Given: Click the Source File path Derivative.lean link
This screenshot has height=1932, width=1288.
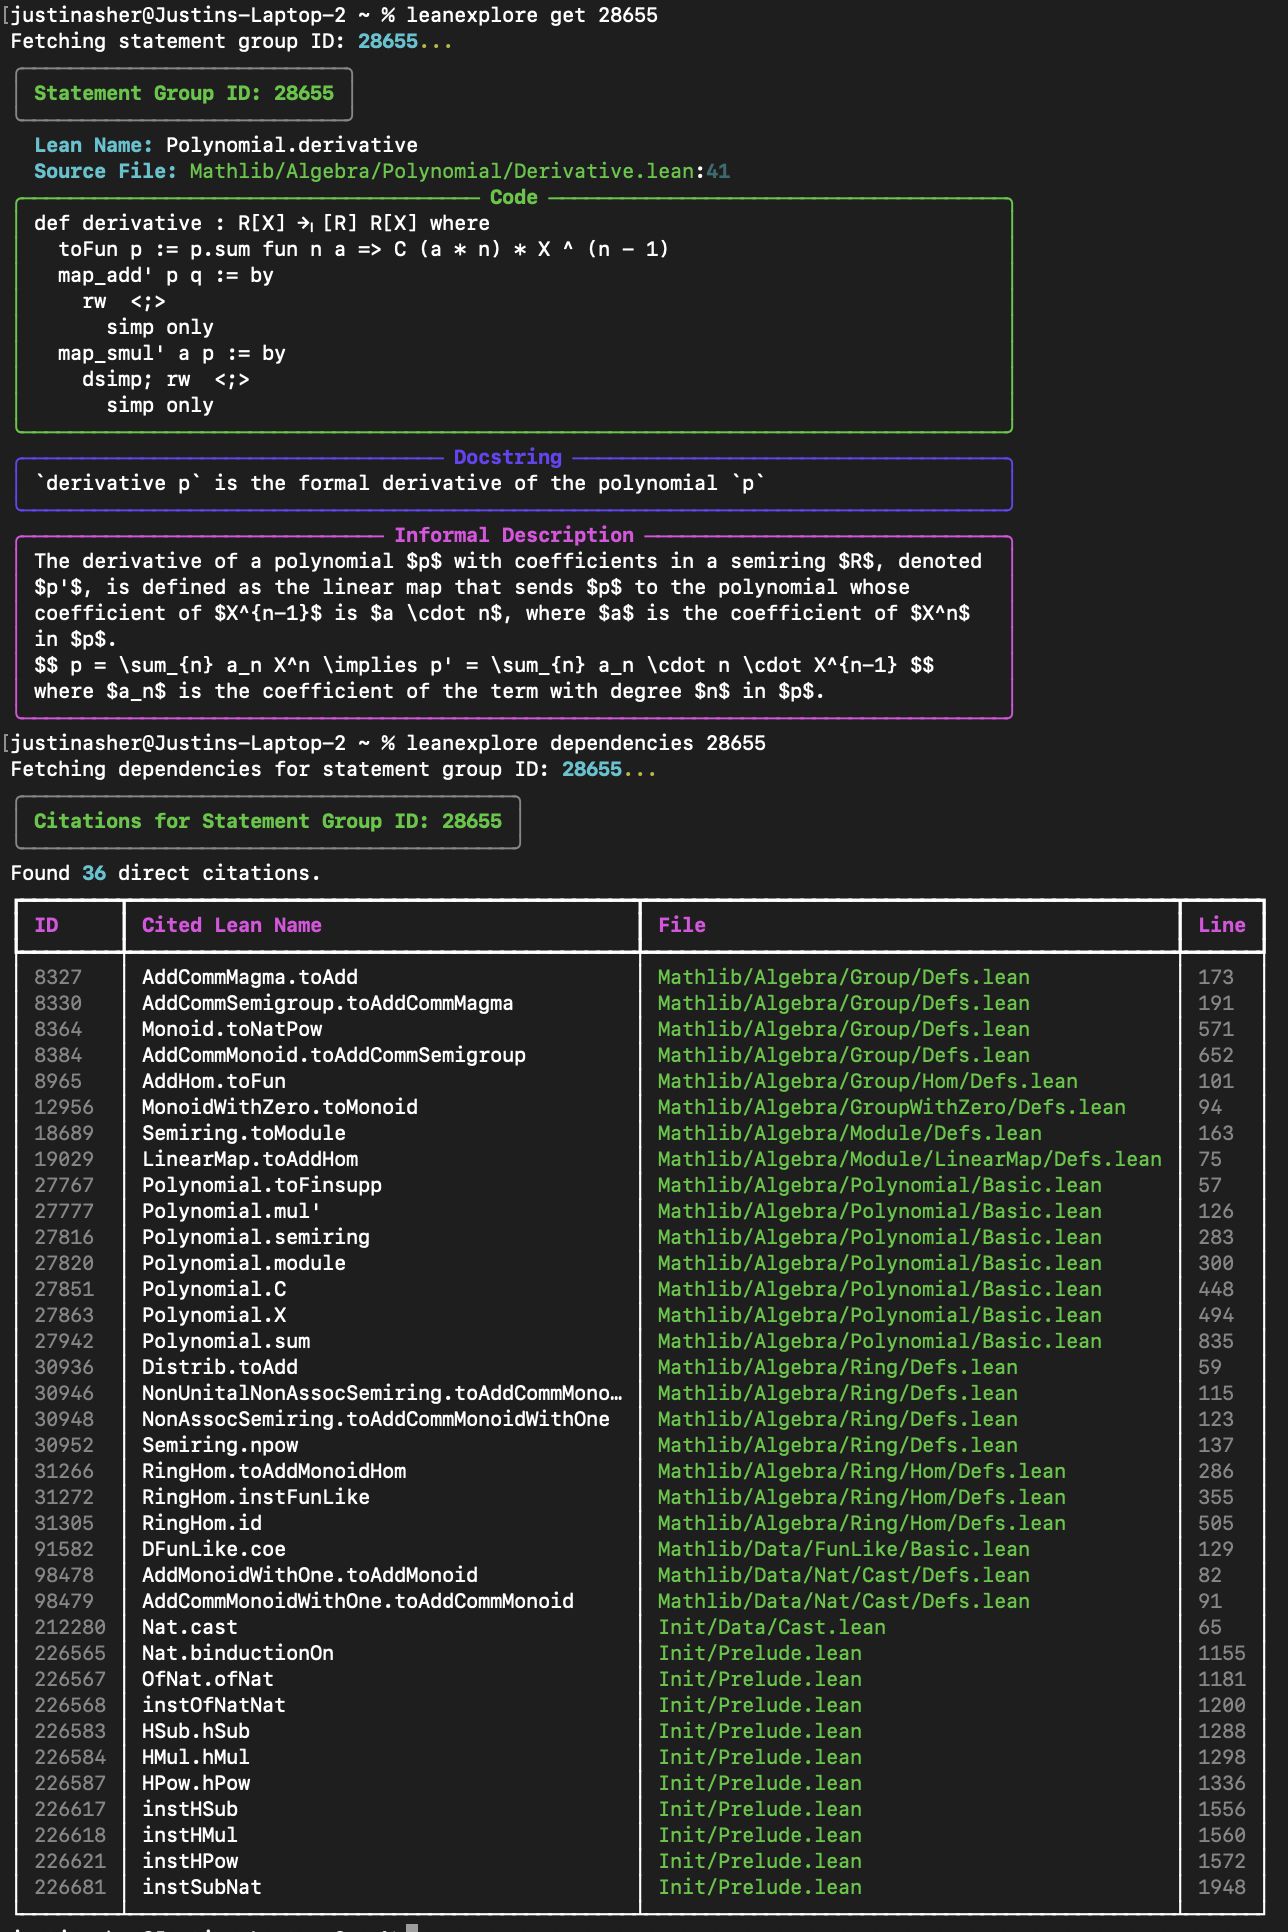Looking at the screenshot, I should [x=440, y=171].
